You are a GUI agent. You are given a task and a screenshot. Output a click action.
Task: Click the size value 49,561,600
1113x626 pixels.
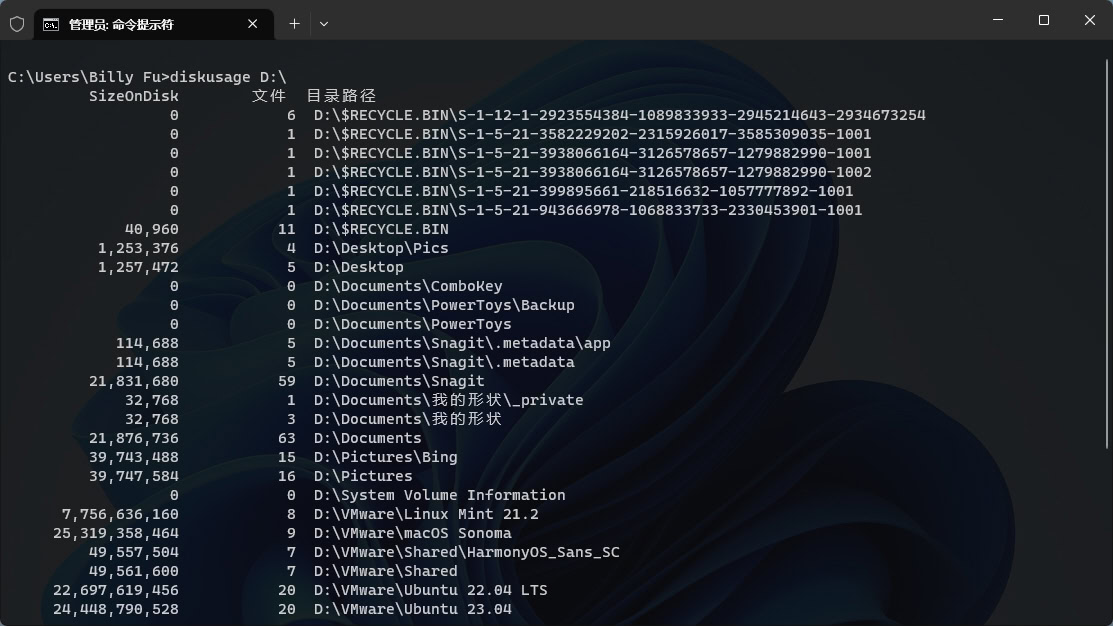point(134,571)
